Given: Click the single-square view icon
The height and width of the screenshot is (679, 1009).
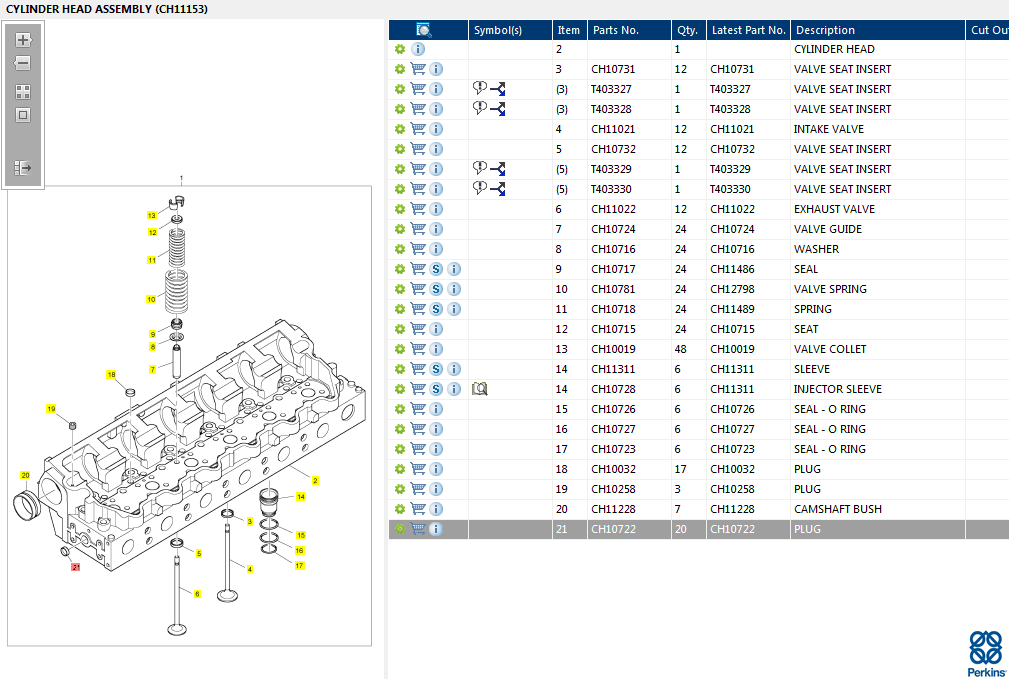Looking at the screenshot, I should point(23,115).
